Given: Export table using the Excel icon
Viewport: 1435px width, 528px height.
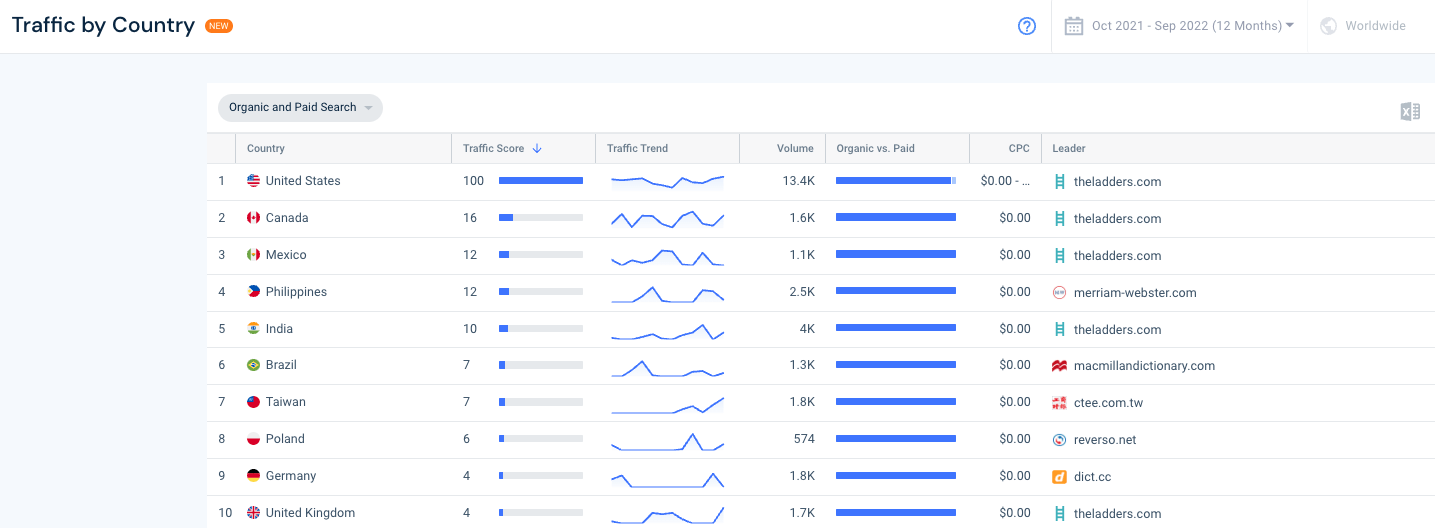Looking at the screenshot, I should point(1410,111).
